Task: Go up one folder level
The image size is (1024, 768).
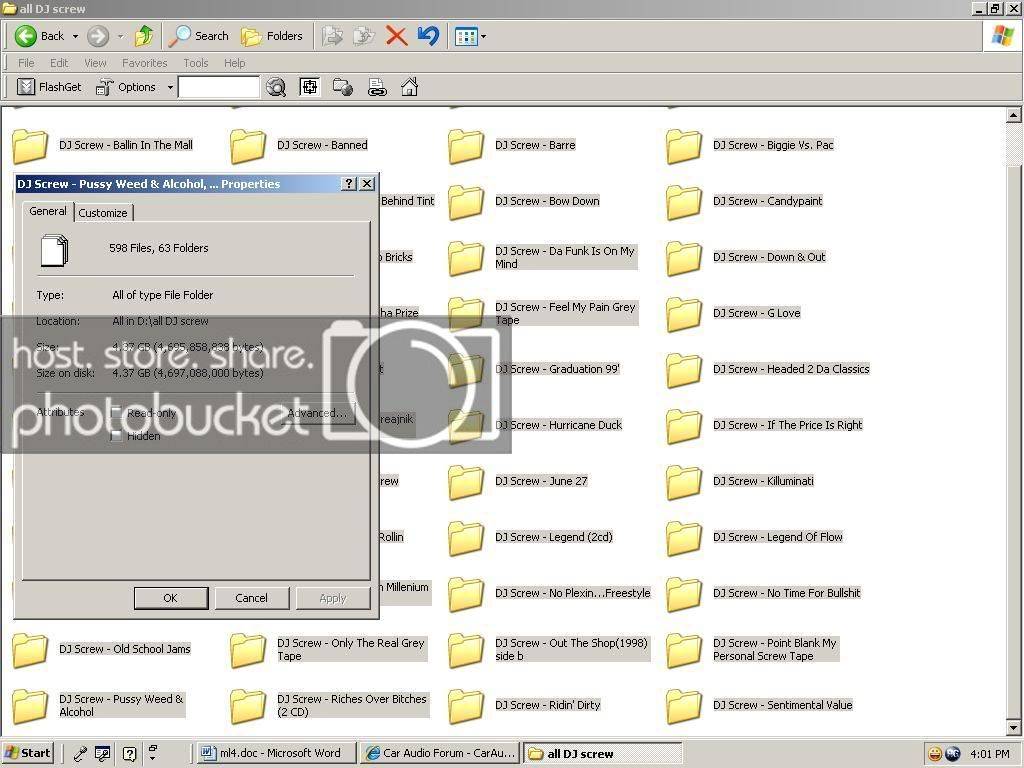Action: pos(144,36)
